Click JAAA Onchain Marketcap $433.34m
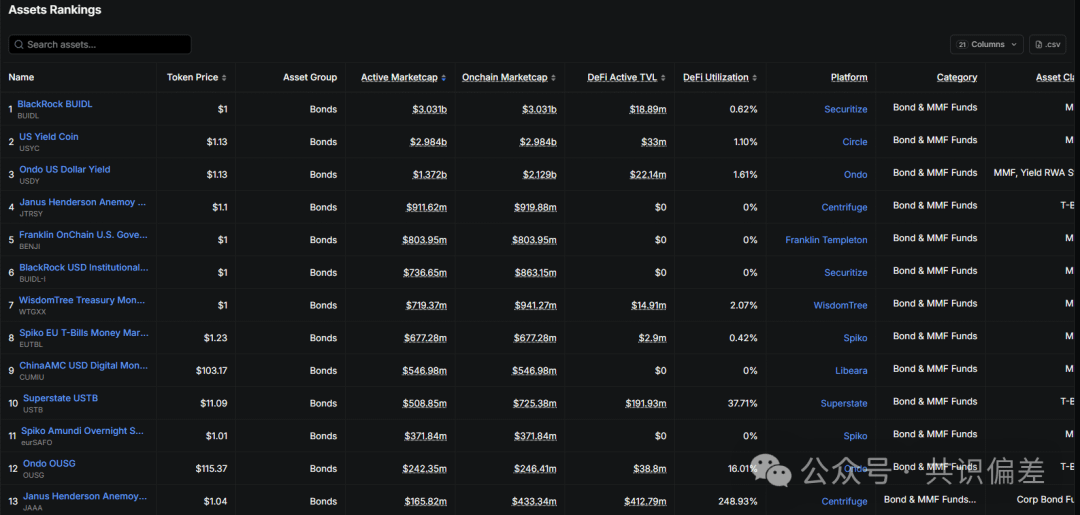1080x515 pixels. tap(534, 501)
